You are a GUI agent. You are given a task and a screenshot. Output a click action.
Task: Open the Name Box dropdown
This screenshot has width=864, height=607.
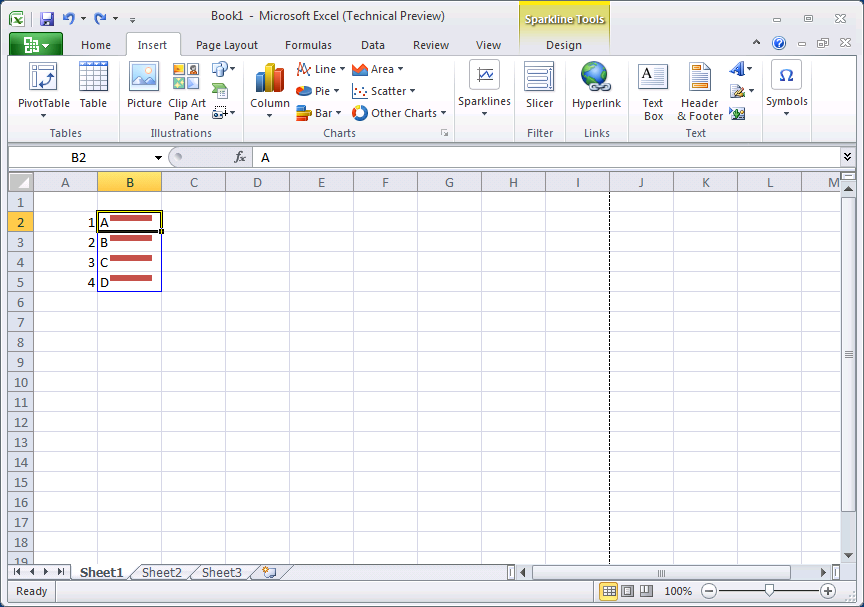coord(158,158)
